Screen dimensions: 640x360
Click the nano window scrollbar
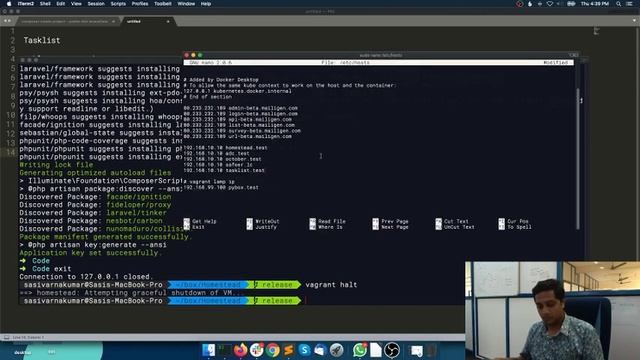coord(578,159)
